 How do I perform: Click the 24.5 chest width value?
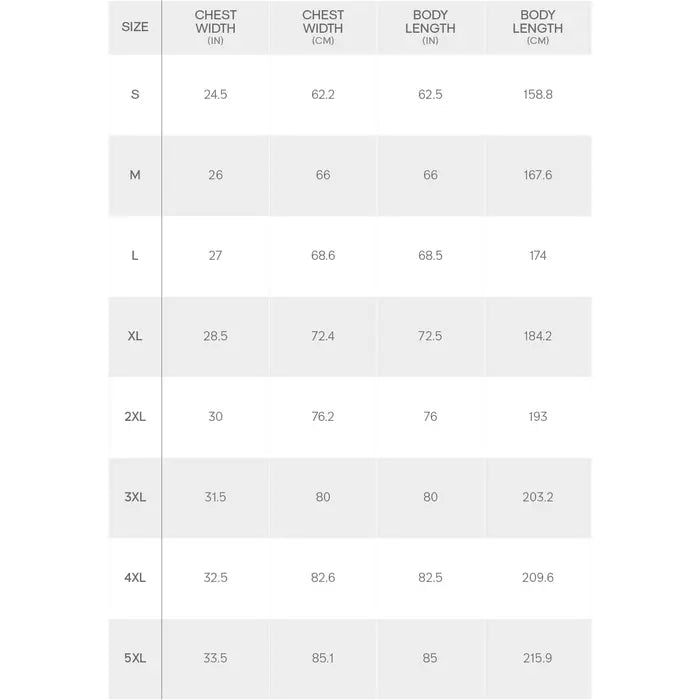pyautogui.click(x=215, y=94)
